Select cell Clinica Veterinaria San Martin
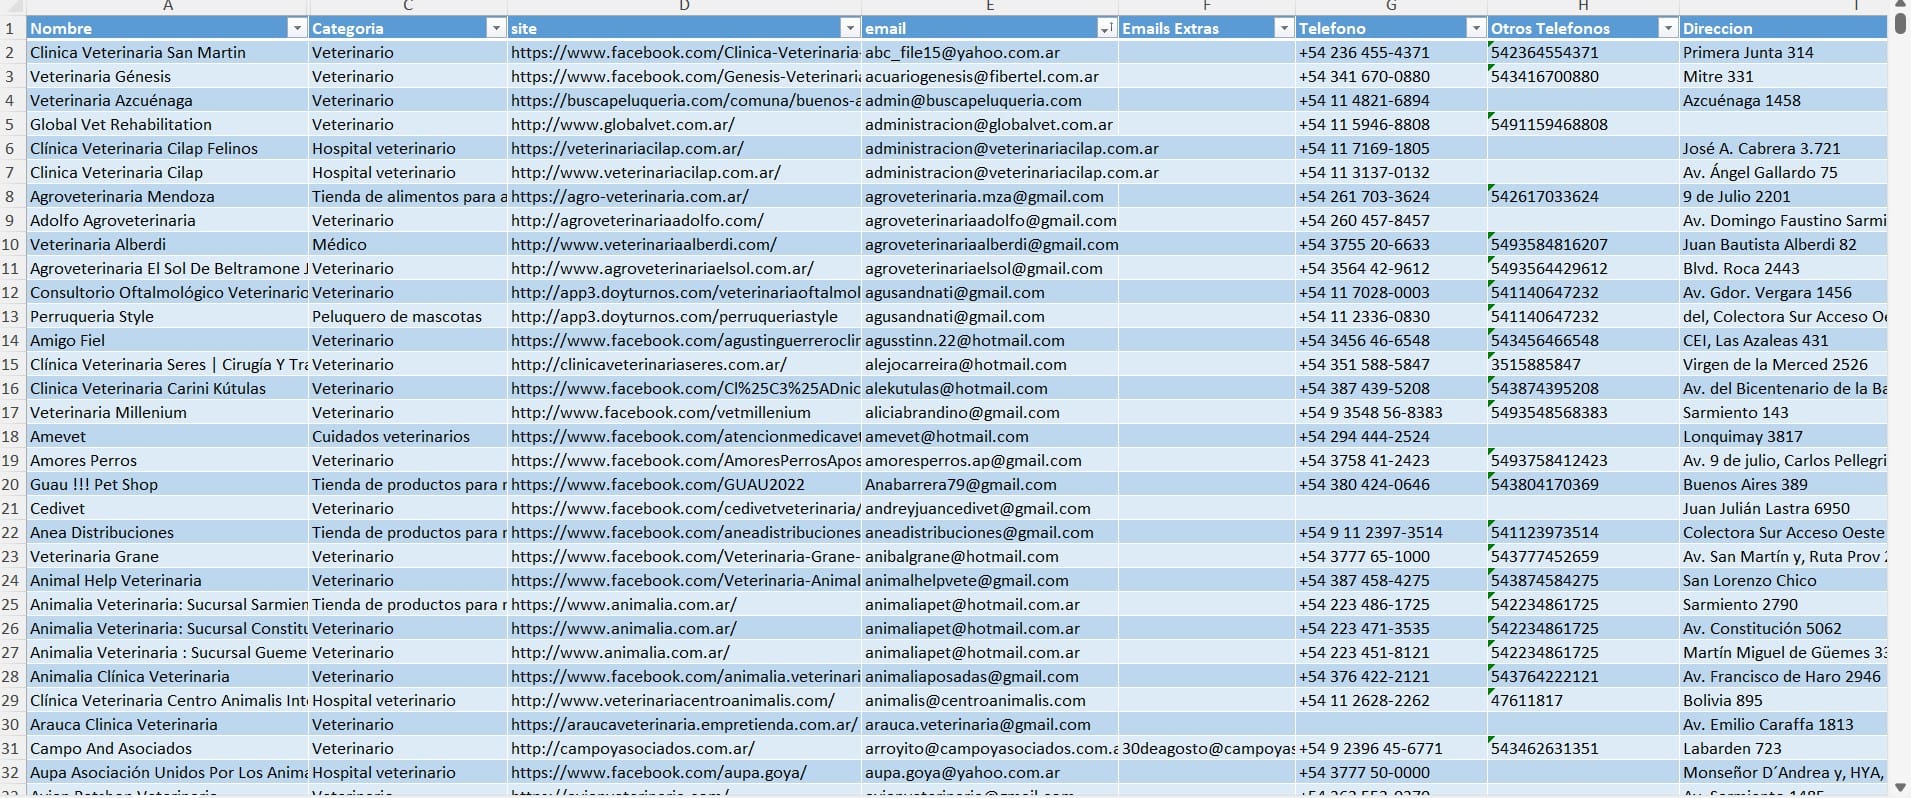This screenshot has height=798, width=1911. point(168,52)
